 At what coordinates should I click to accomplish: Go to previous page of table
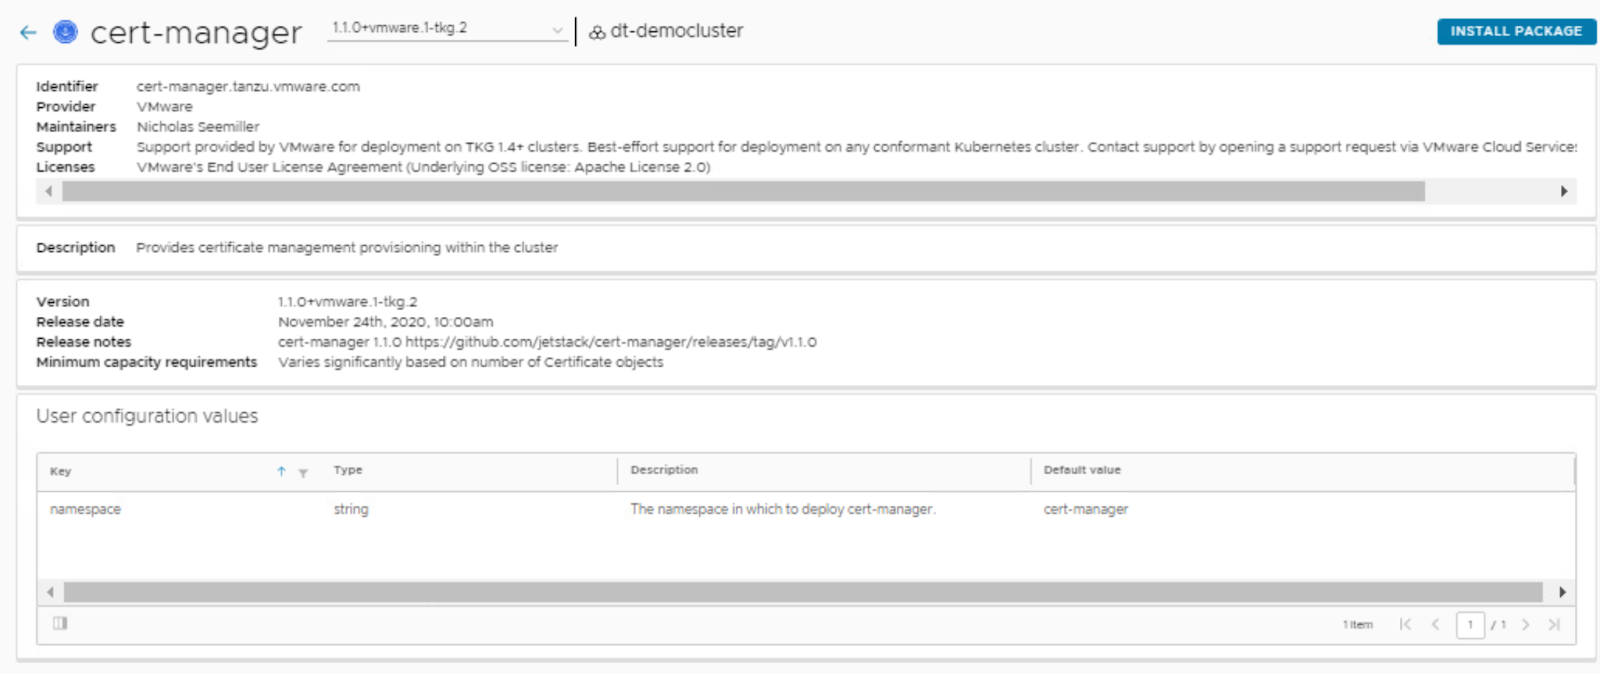pyautogui.click(x=1435, y=624)
